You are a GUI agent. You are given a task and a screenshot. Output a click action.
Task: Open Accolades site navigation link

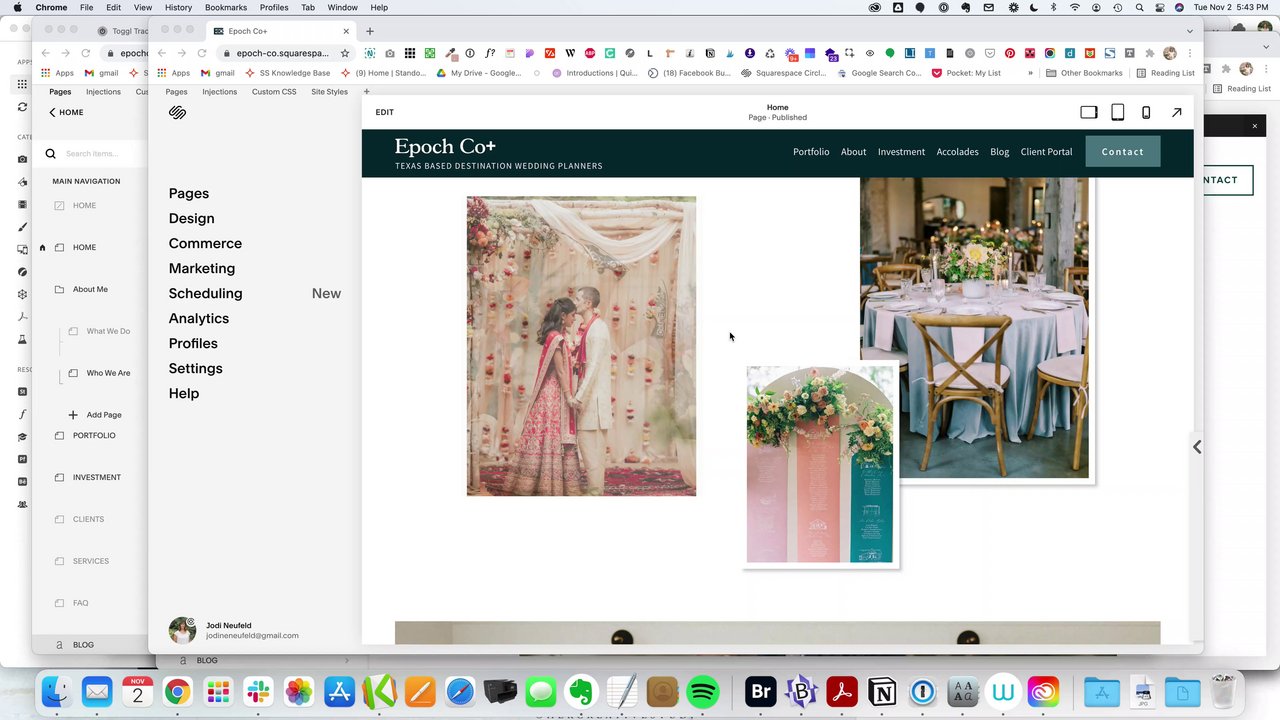point(957,152)
